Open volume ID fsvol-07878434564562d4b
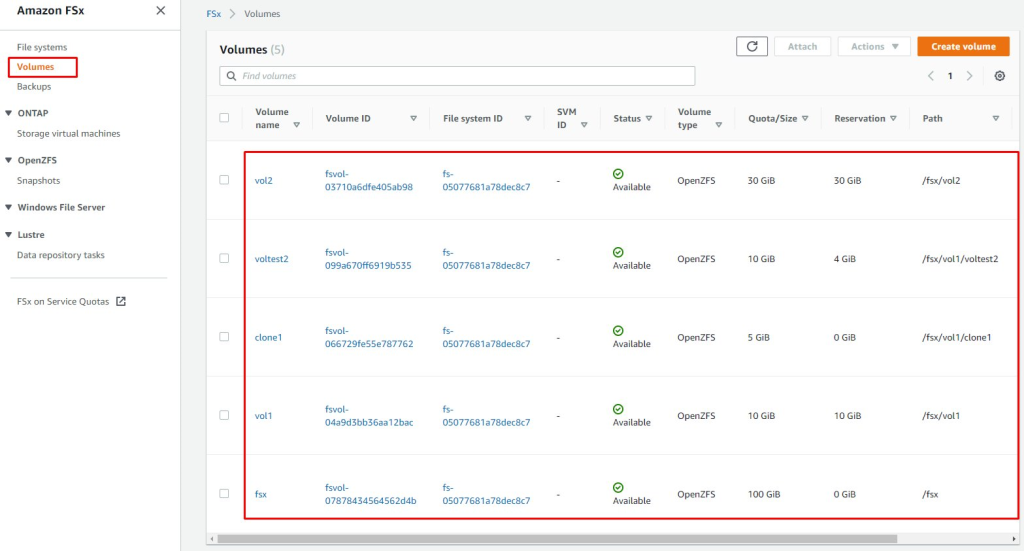This screenshot has width=1024, height=551. coord(370,494)
